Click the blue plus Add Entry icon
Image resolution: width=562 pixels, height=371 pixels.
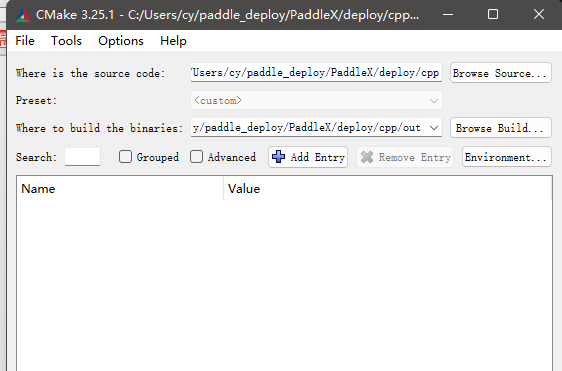[x=278, y=157]
